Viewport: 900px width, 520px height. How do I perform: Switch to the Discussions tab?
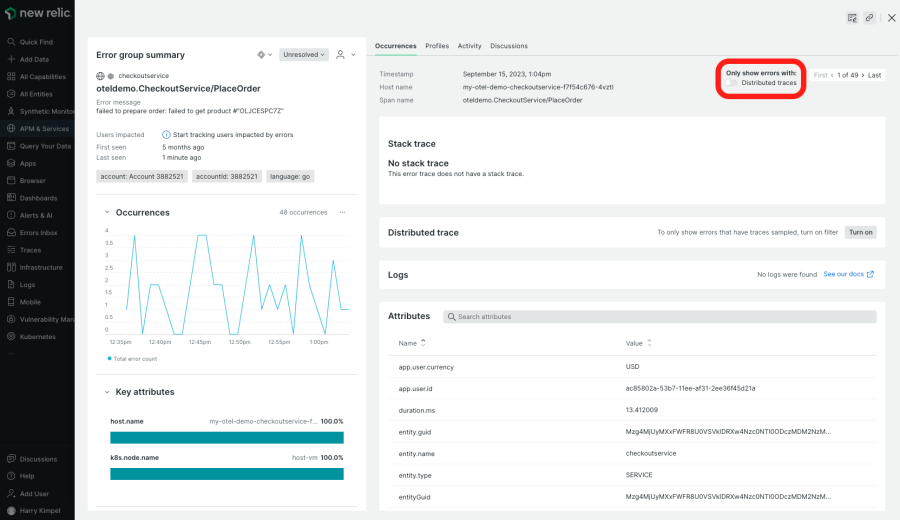click(509, 46)
